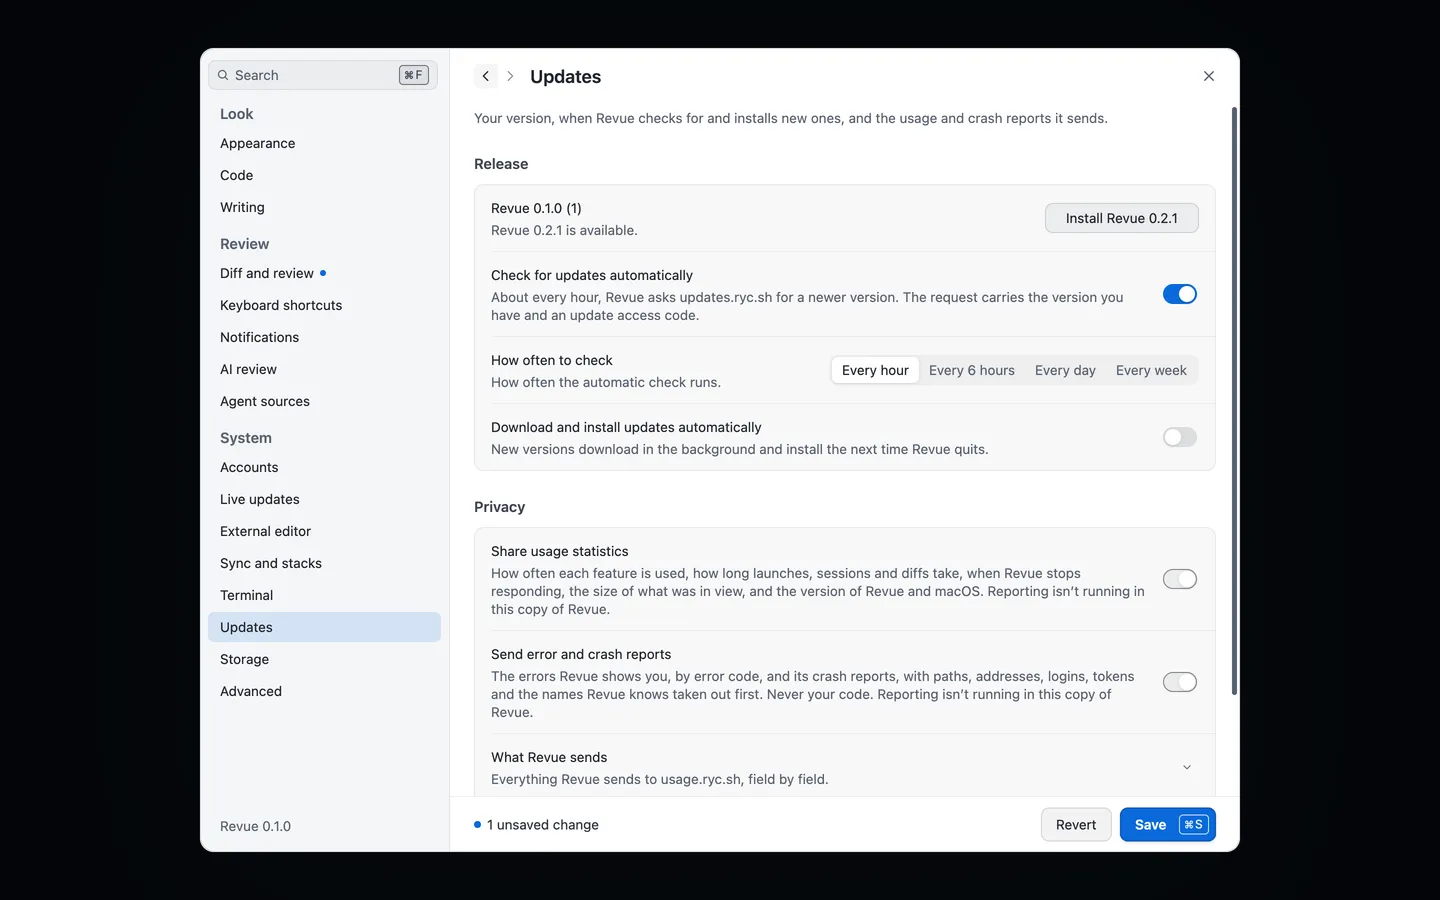
Task: Open Agent sources settings
Action: 324,401
